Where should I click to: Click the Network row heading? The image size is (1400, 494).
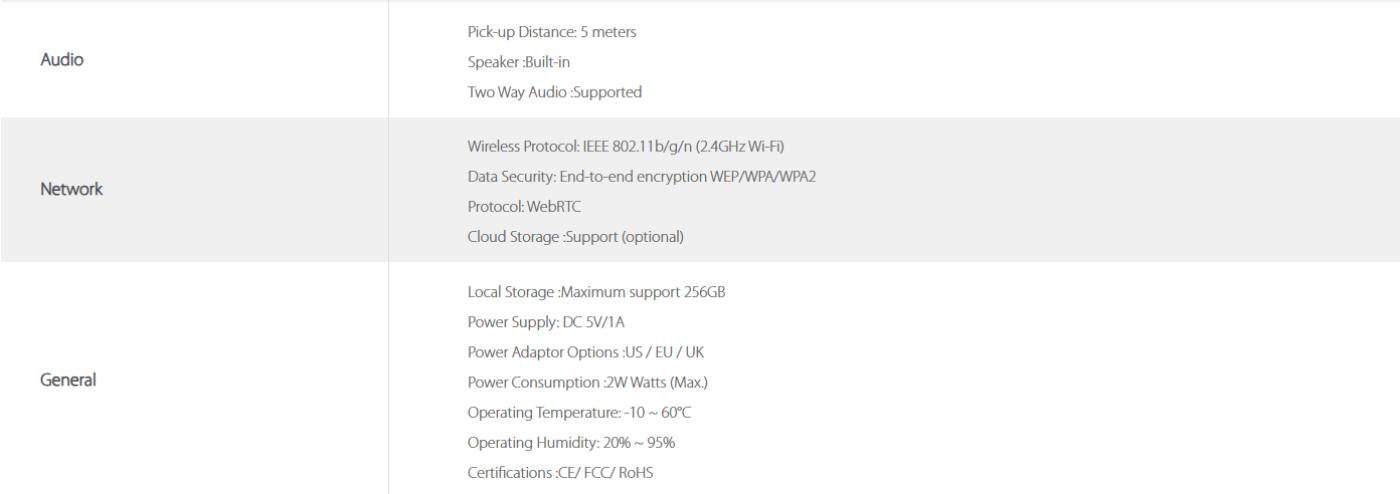[x=72, y=190]
